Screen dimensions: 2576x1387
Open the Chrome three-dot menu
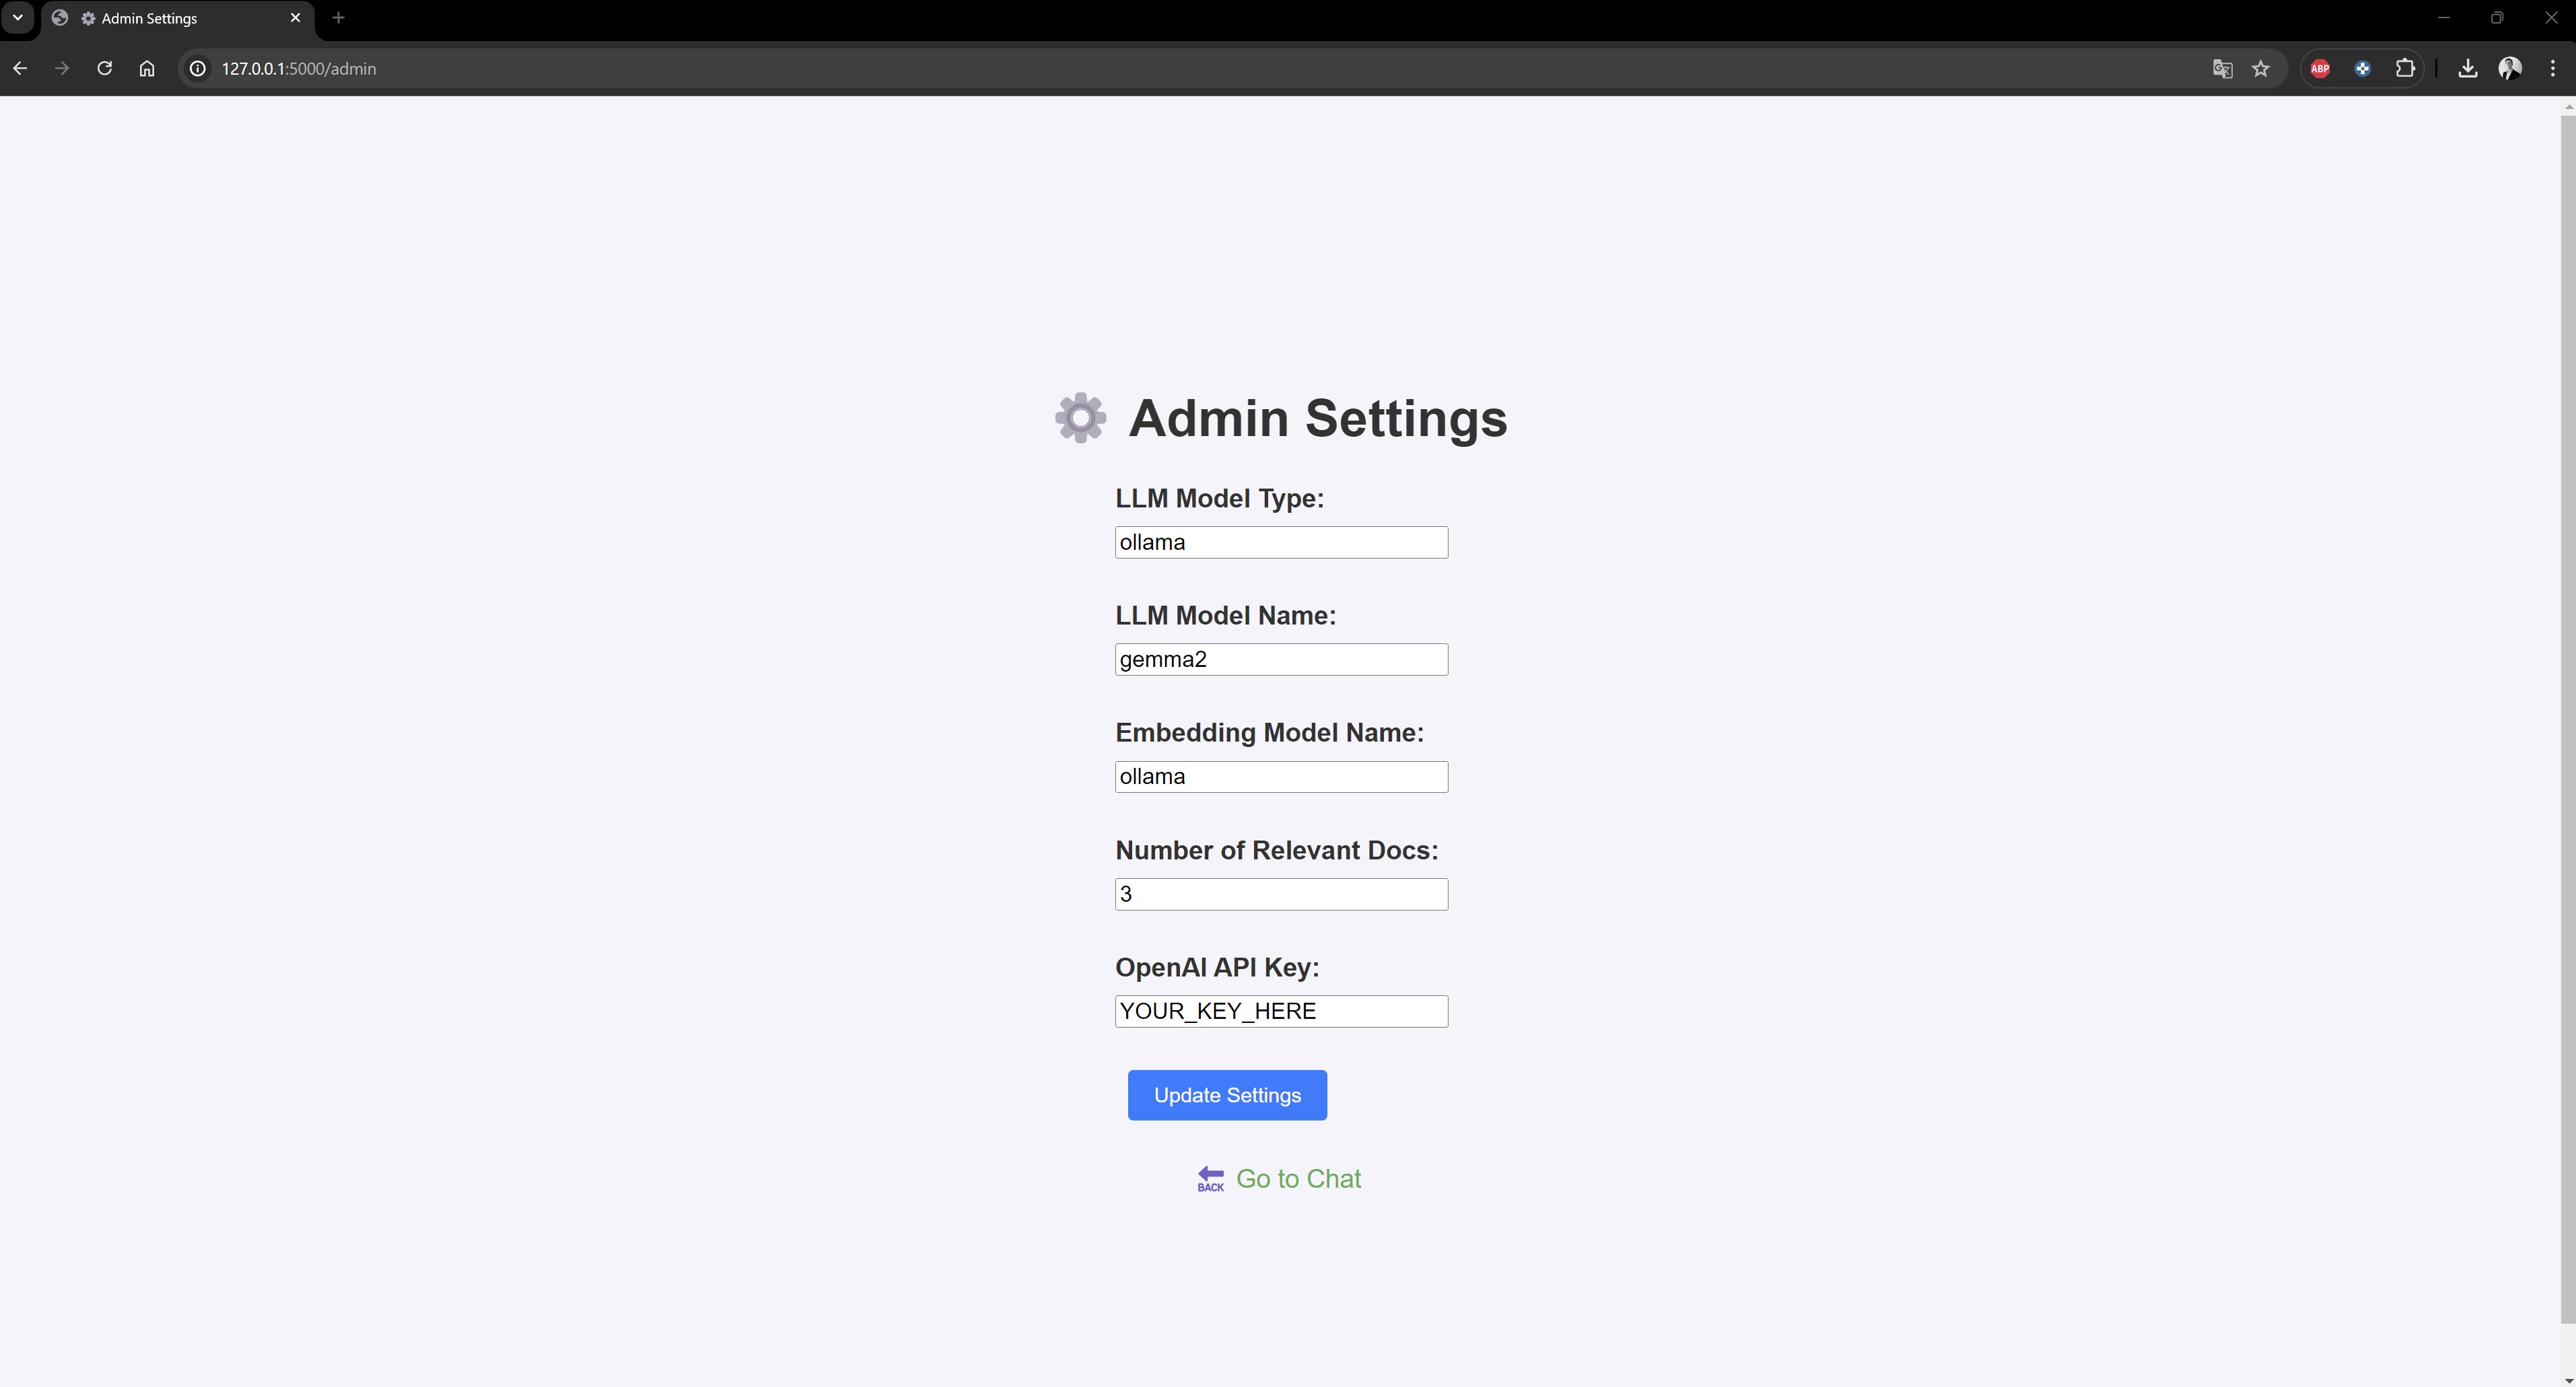point(2553,68)
